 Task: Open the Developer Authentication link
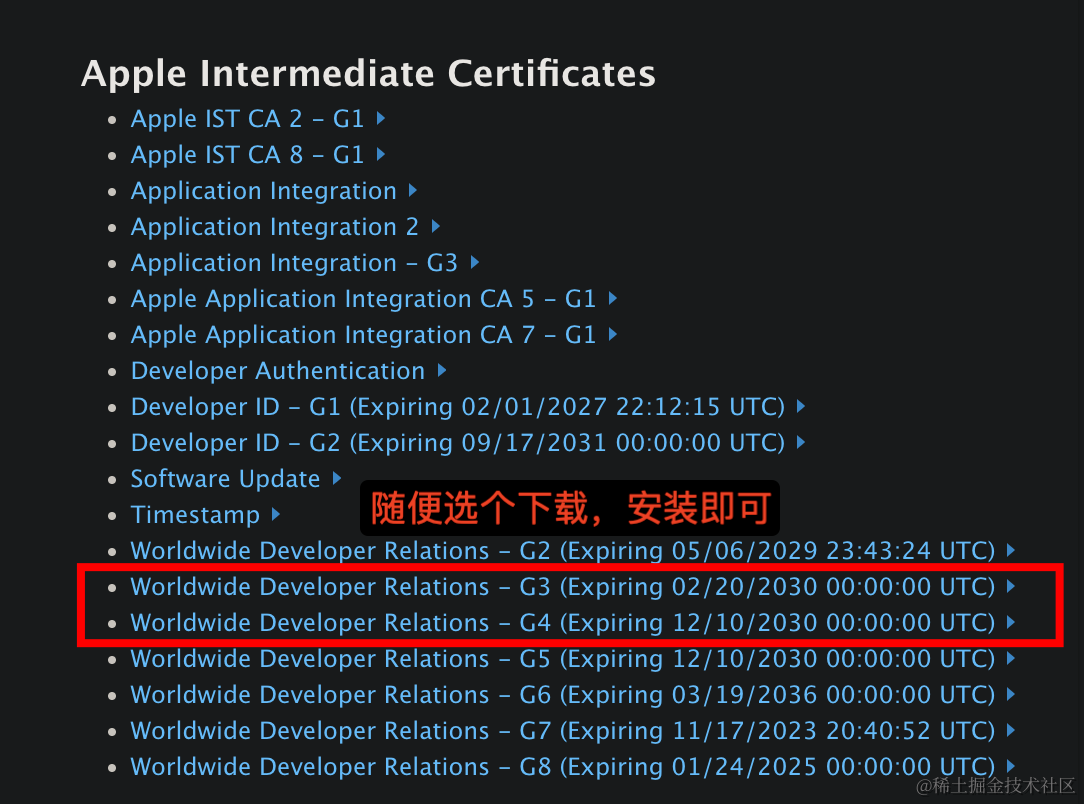point(278,371)
